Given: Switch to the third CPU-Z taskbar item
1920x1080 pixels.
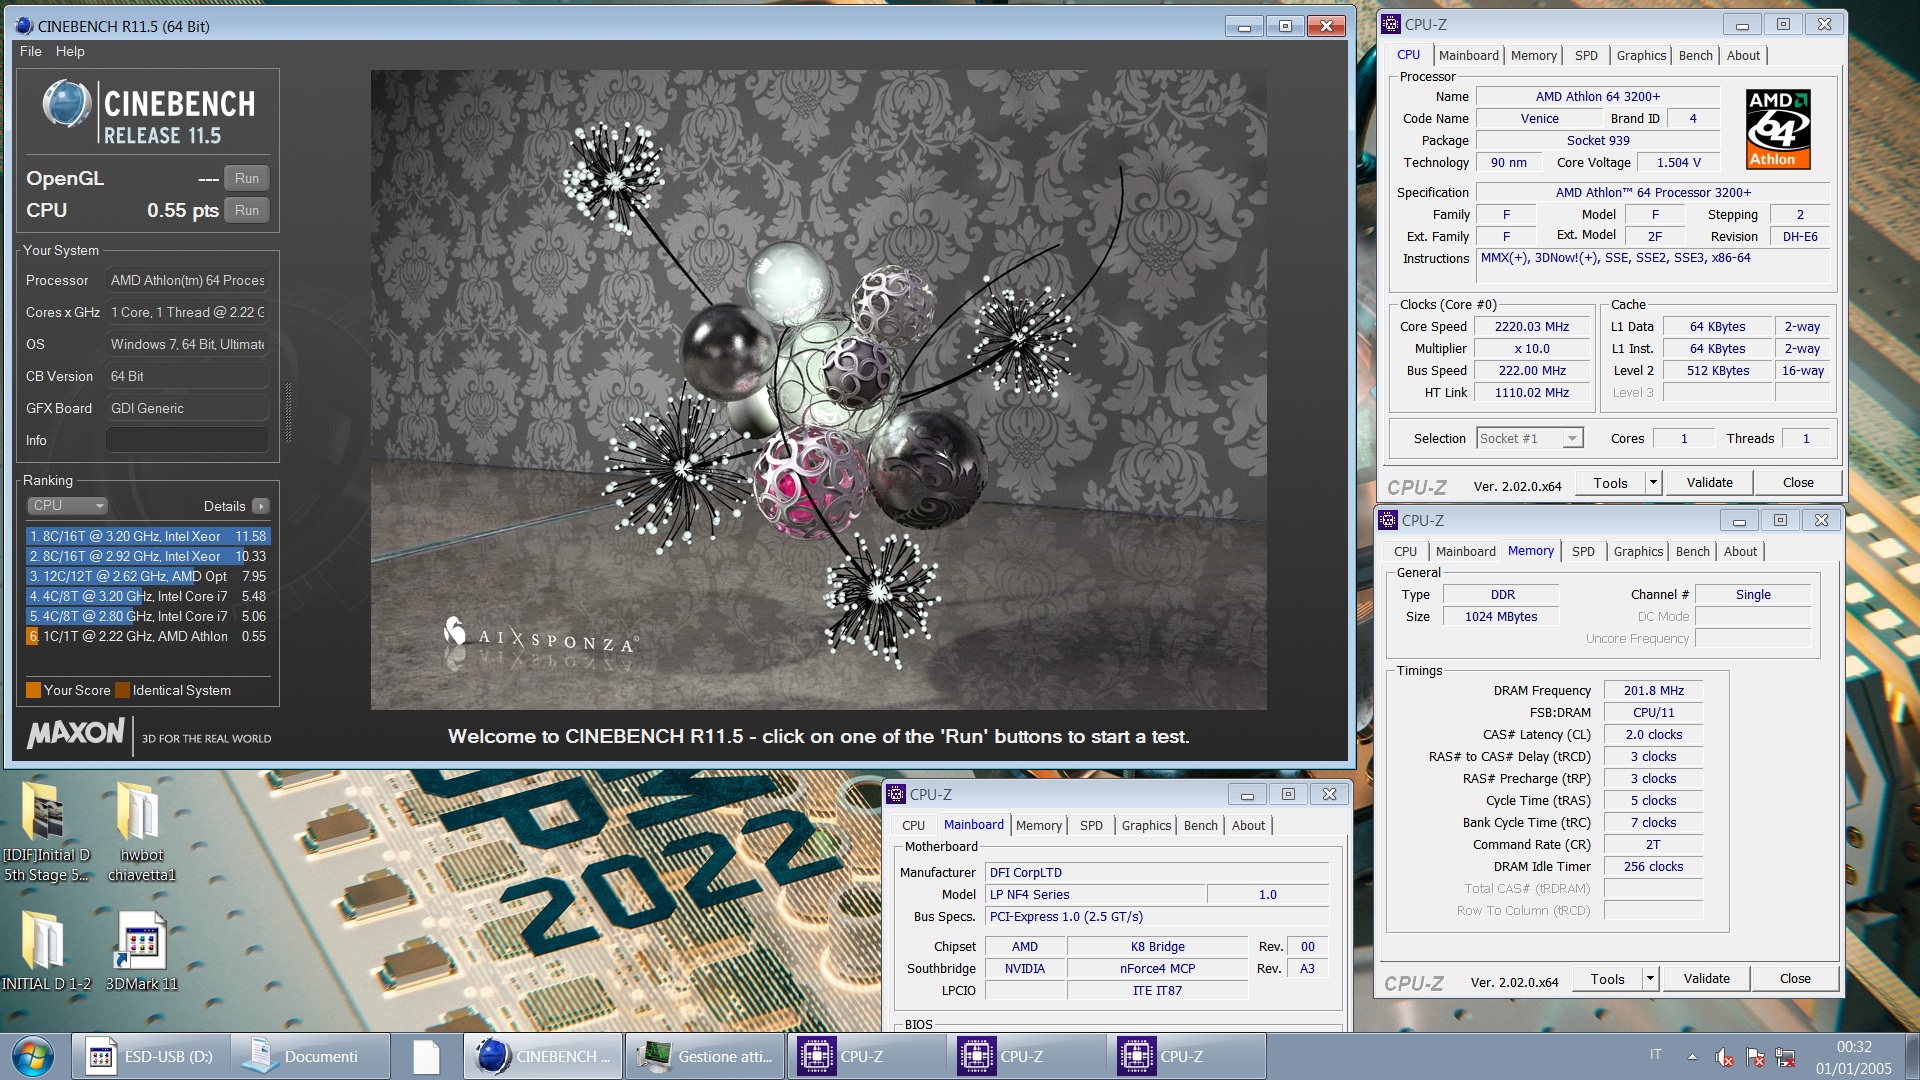Looking at the screenshot, I should pyautogui.click(x=1187, y=1057).
